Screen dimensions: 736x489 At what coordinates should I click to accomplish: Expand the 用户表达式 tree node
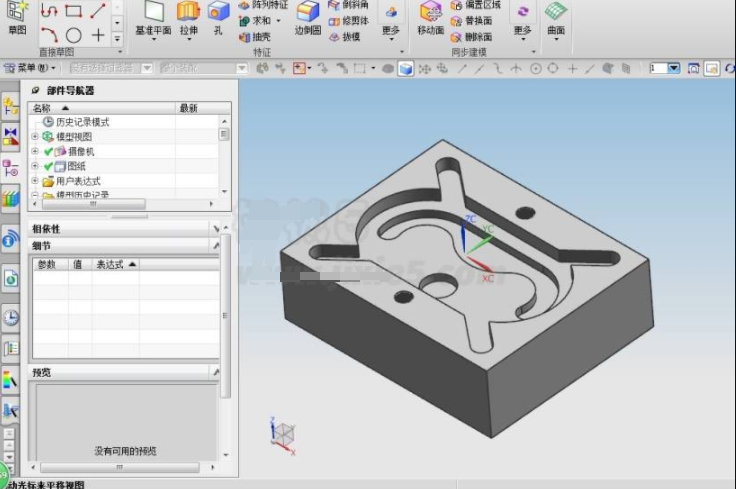click(x=35, y=181)
